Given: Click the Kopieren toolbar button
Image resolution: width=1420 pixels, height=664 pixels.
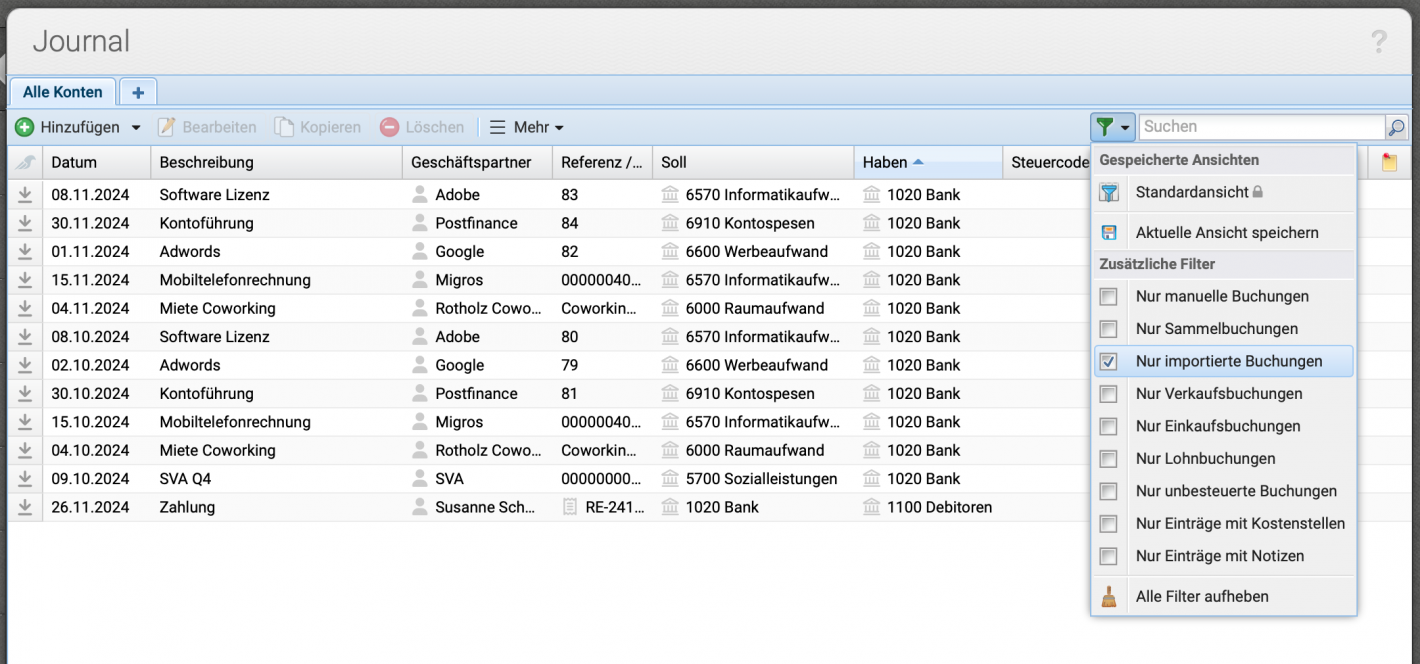Looking at the screenshot, I should [x=318, y=127].
